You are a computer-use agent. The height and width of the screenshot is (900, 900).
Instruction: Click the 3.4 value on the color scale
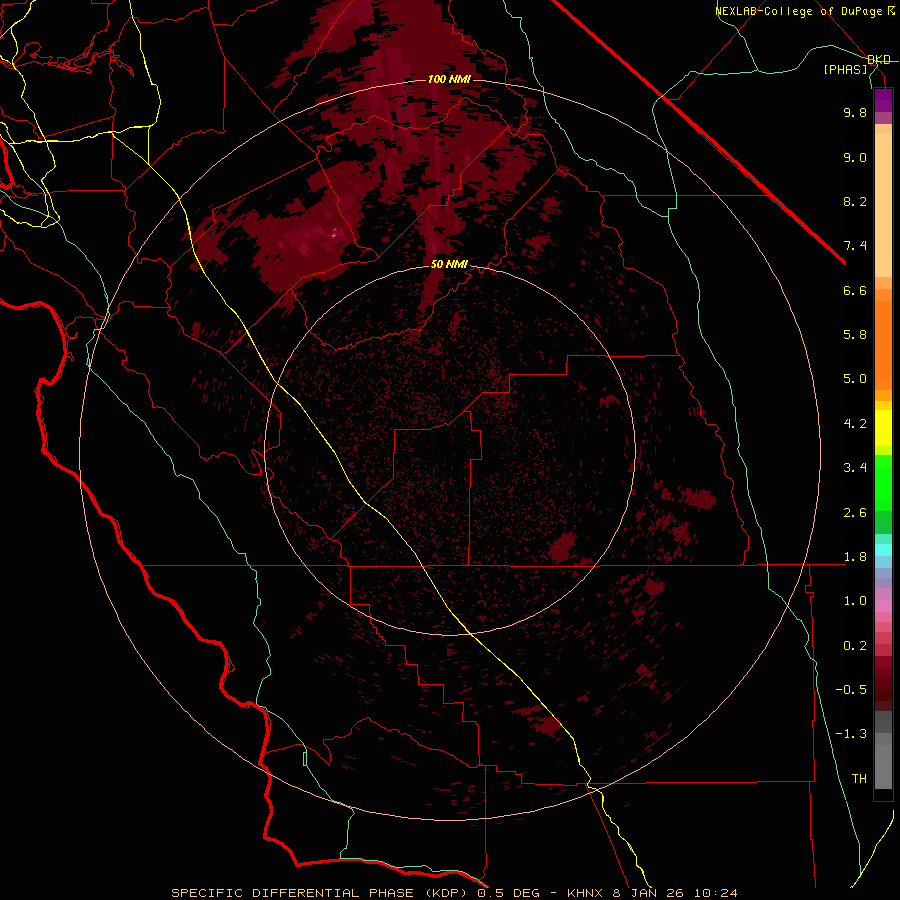[855, 468]
